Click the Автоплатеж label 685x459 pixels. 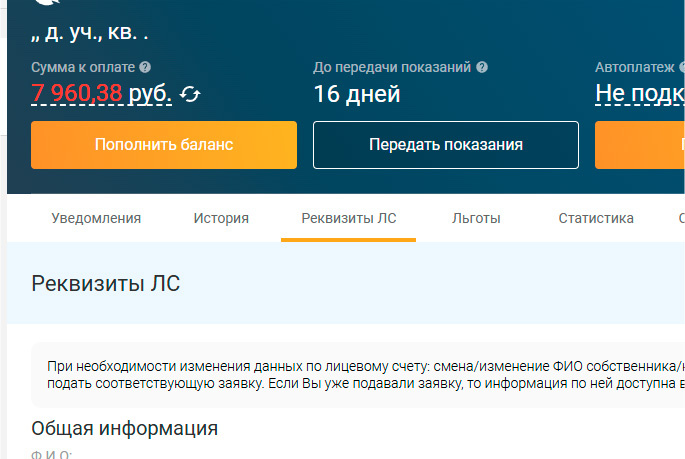tap(634, 67)
